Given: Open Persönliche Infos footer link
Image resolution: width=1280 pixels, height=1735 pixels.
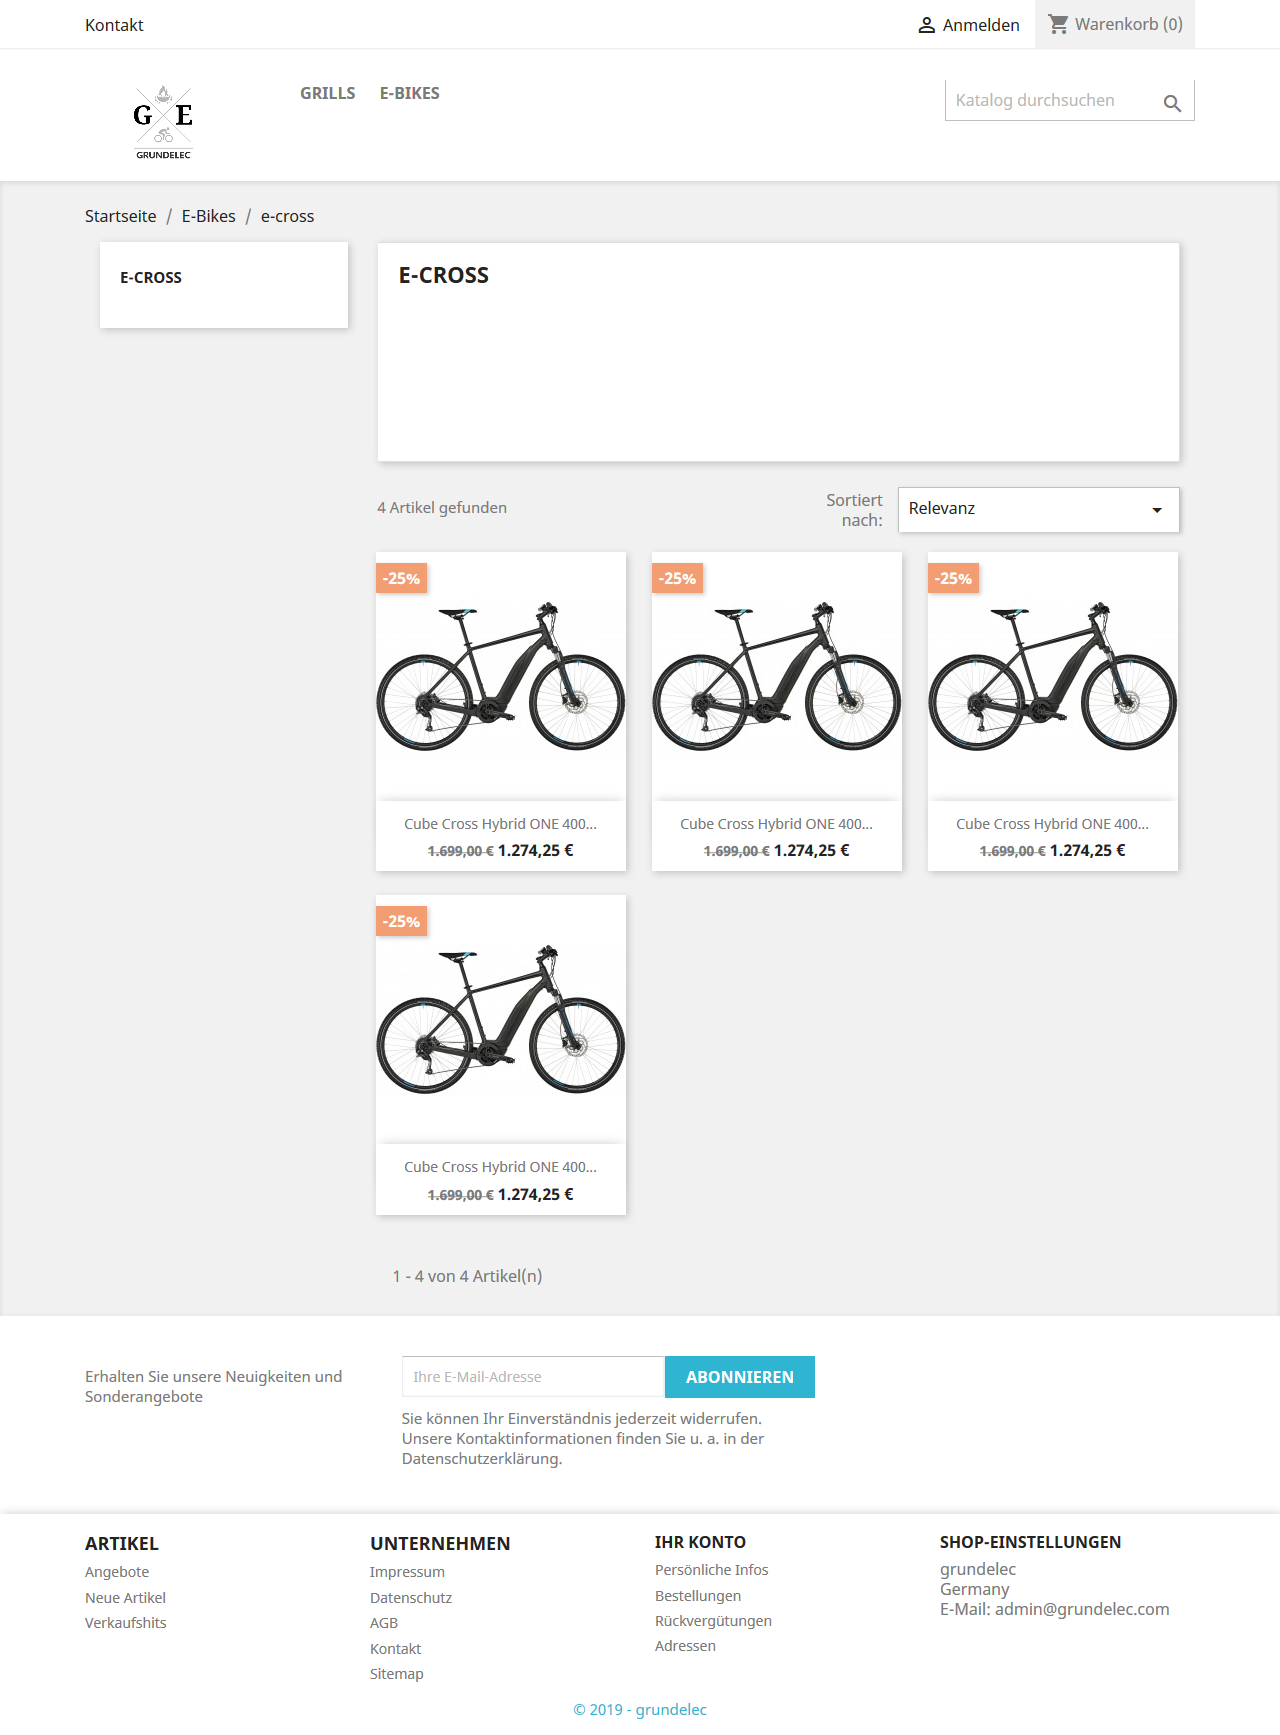Looking at the screenshot, I should point(712,1570).
